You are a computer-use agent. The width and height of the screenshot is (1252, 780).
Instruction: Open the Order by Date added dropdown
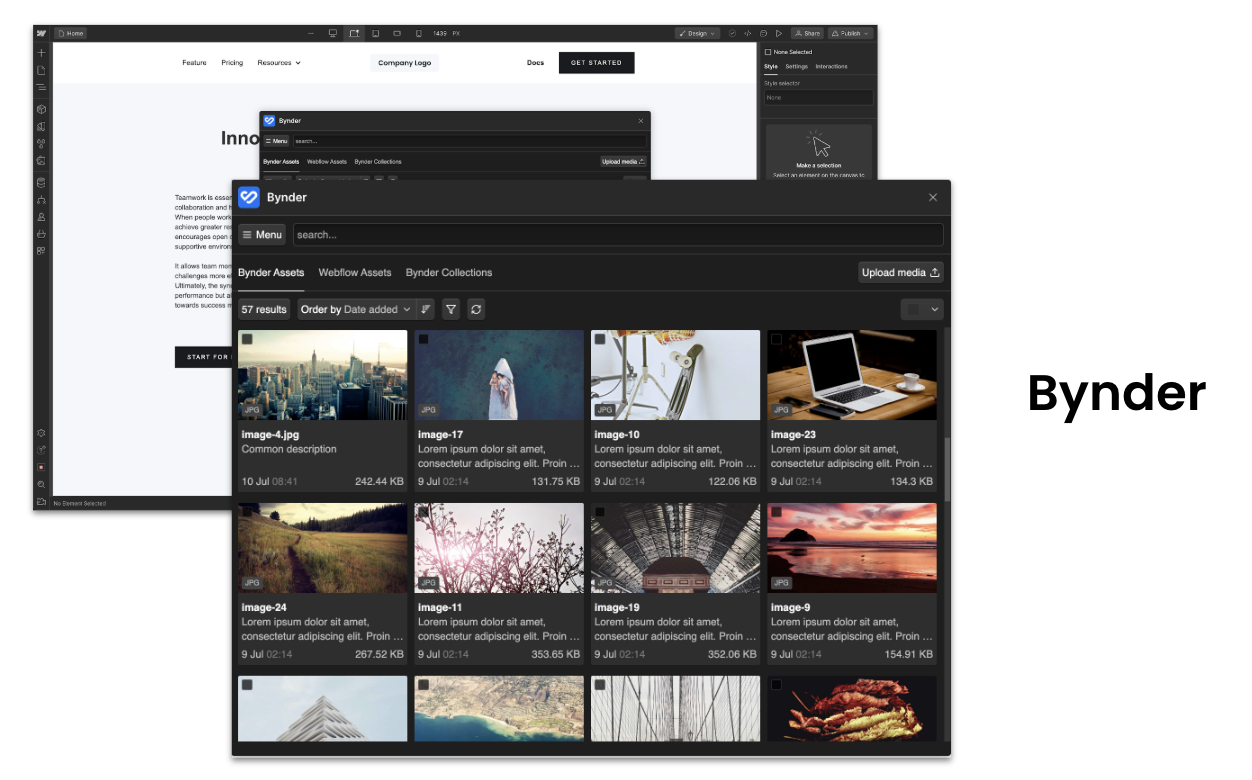tap(356, 310)
